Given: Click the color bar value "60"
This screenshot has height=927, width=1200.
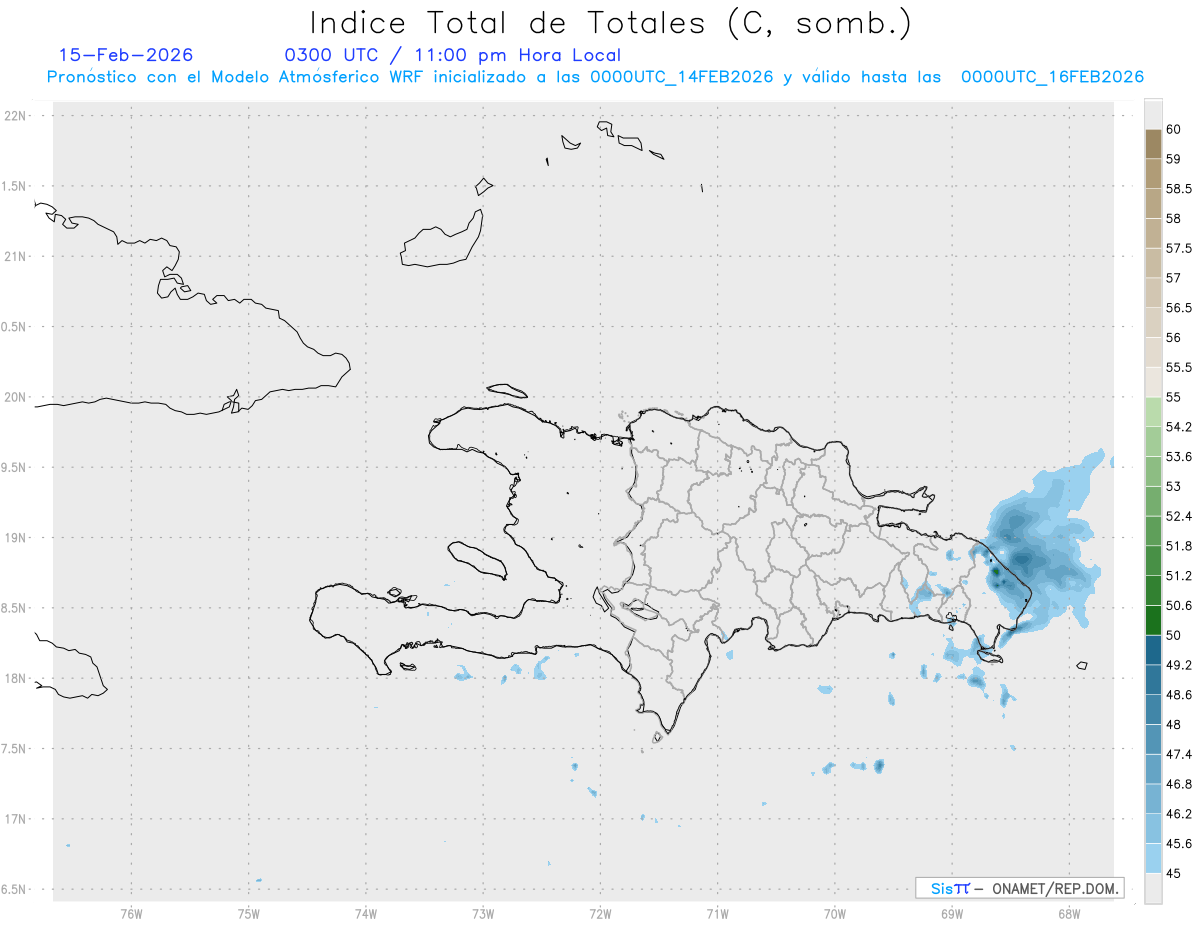Looking at the screenshot, I should click(x=1174, y=129).
